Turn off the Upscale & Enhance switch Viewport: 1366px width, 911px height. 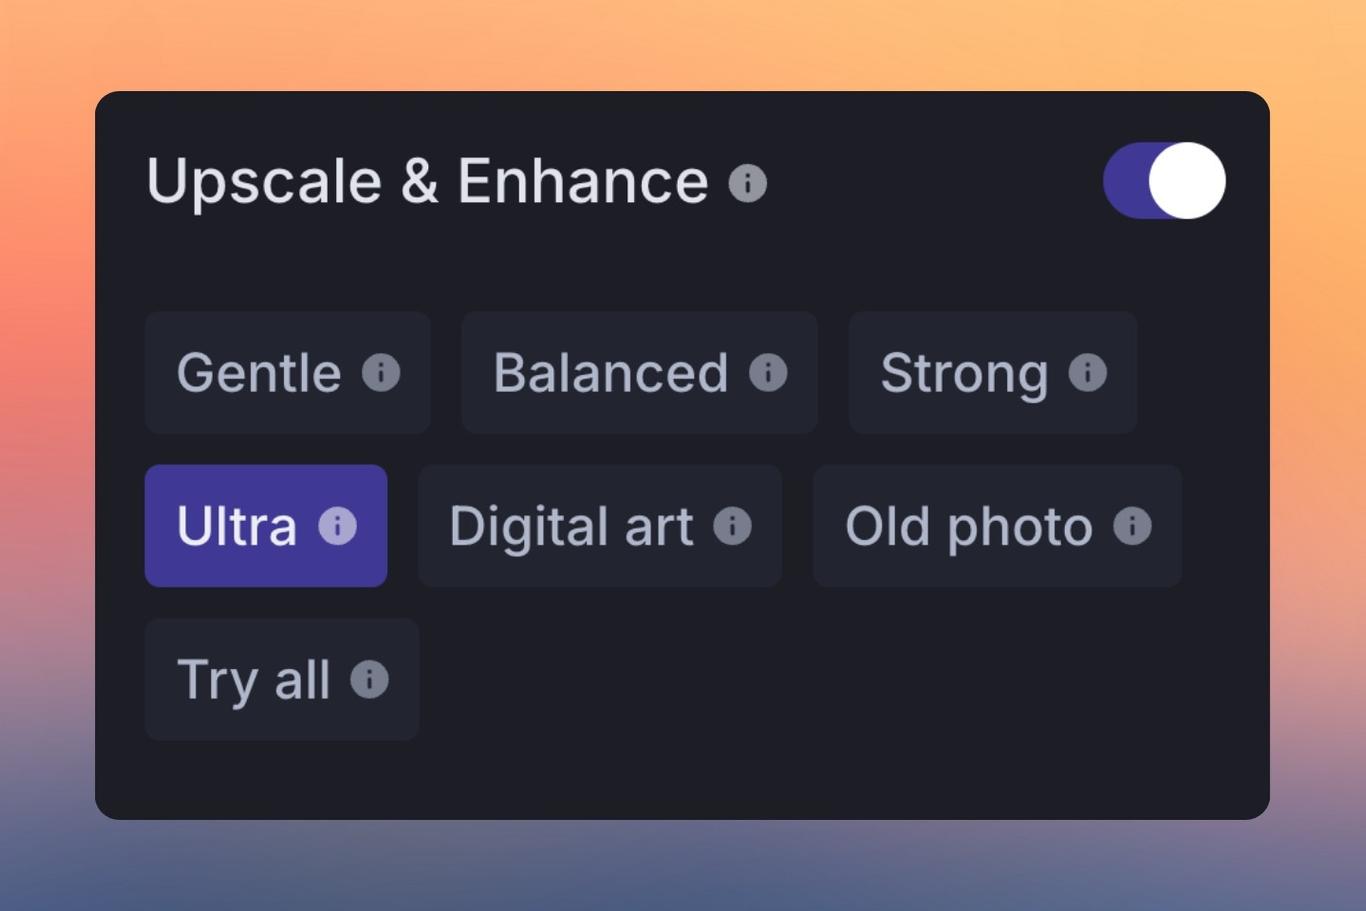tap(1163, 180)
